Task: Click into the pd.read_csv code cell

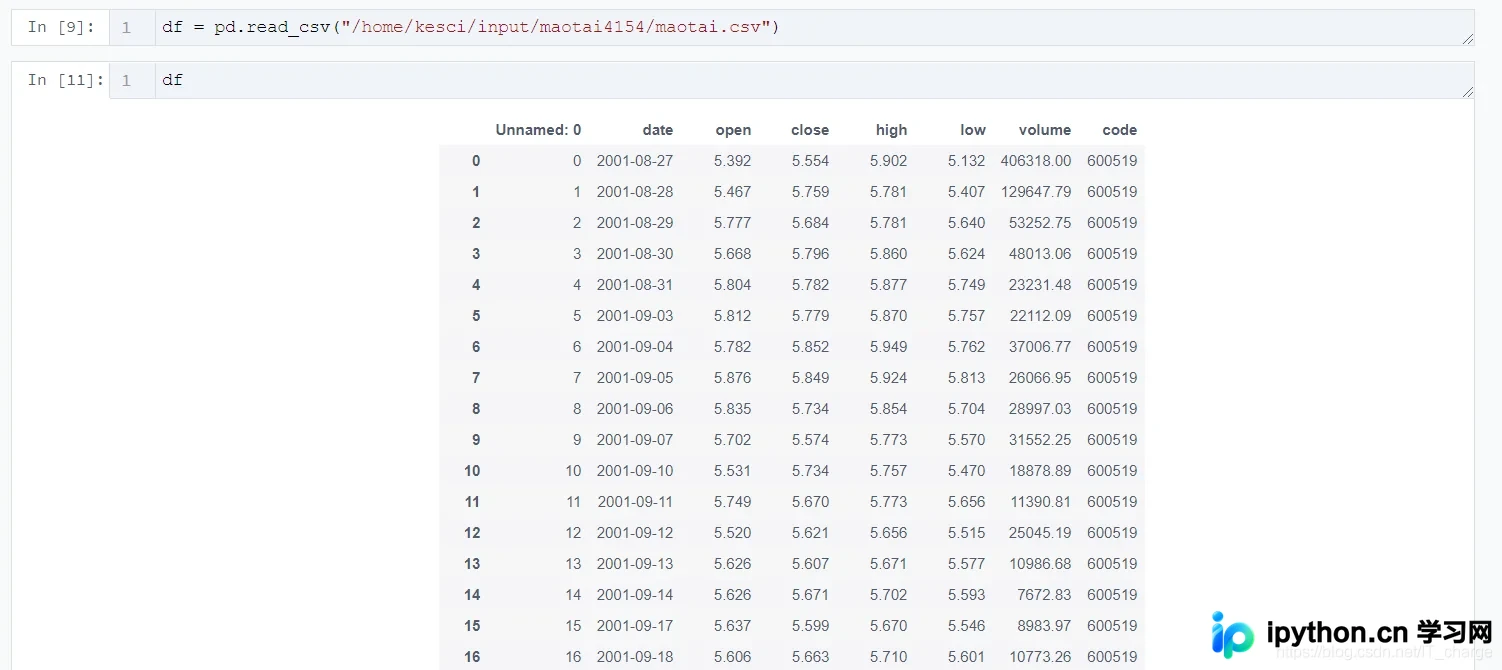Action: (x=814, y=27)
